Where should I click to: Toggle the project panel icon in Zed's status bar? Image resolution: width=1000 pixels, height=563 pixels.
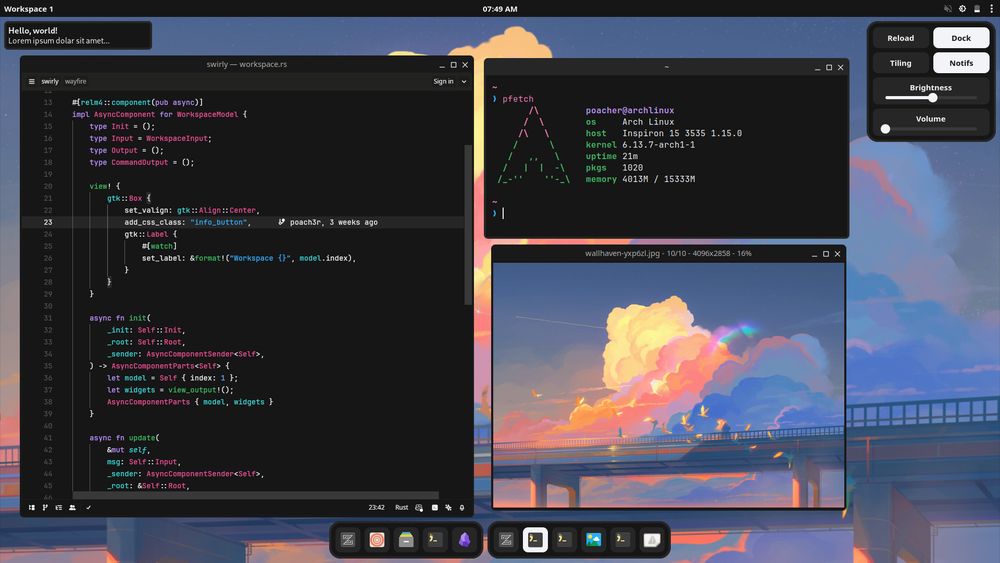click(31, 508)
